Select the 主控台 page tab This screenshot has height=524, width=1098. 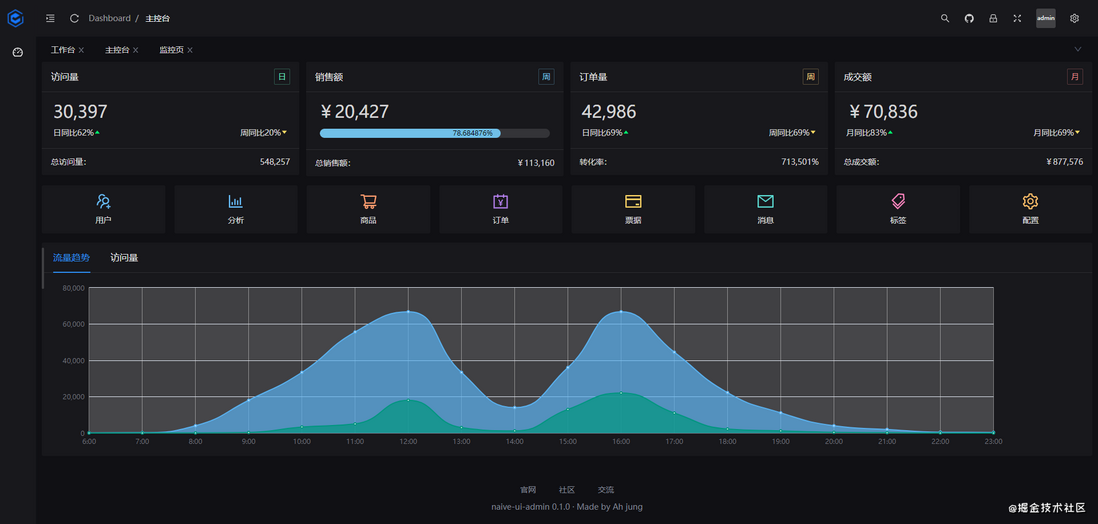click(117, 50)
